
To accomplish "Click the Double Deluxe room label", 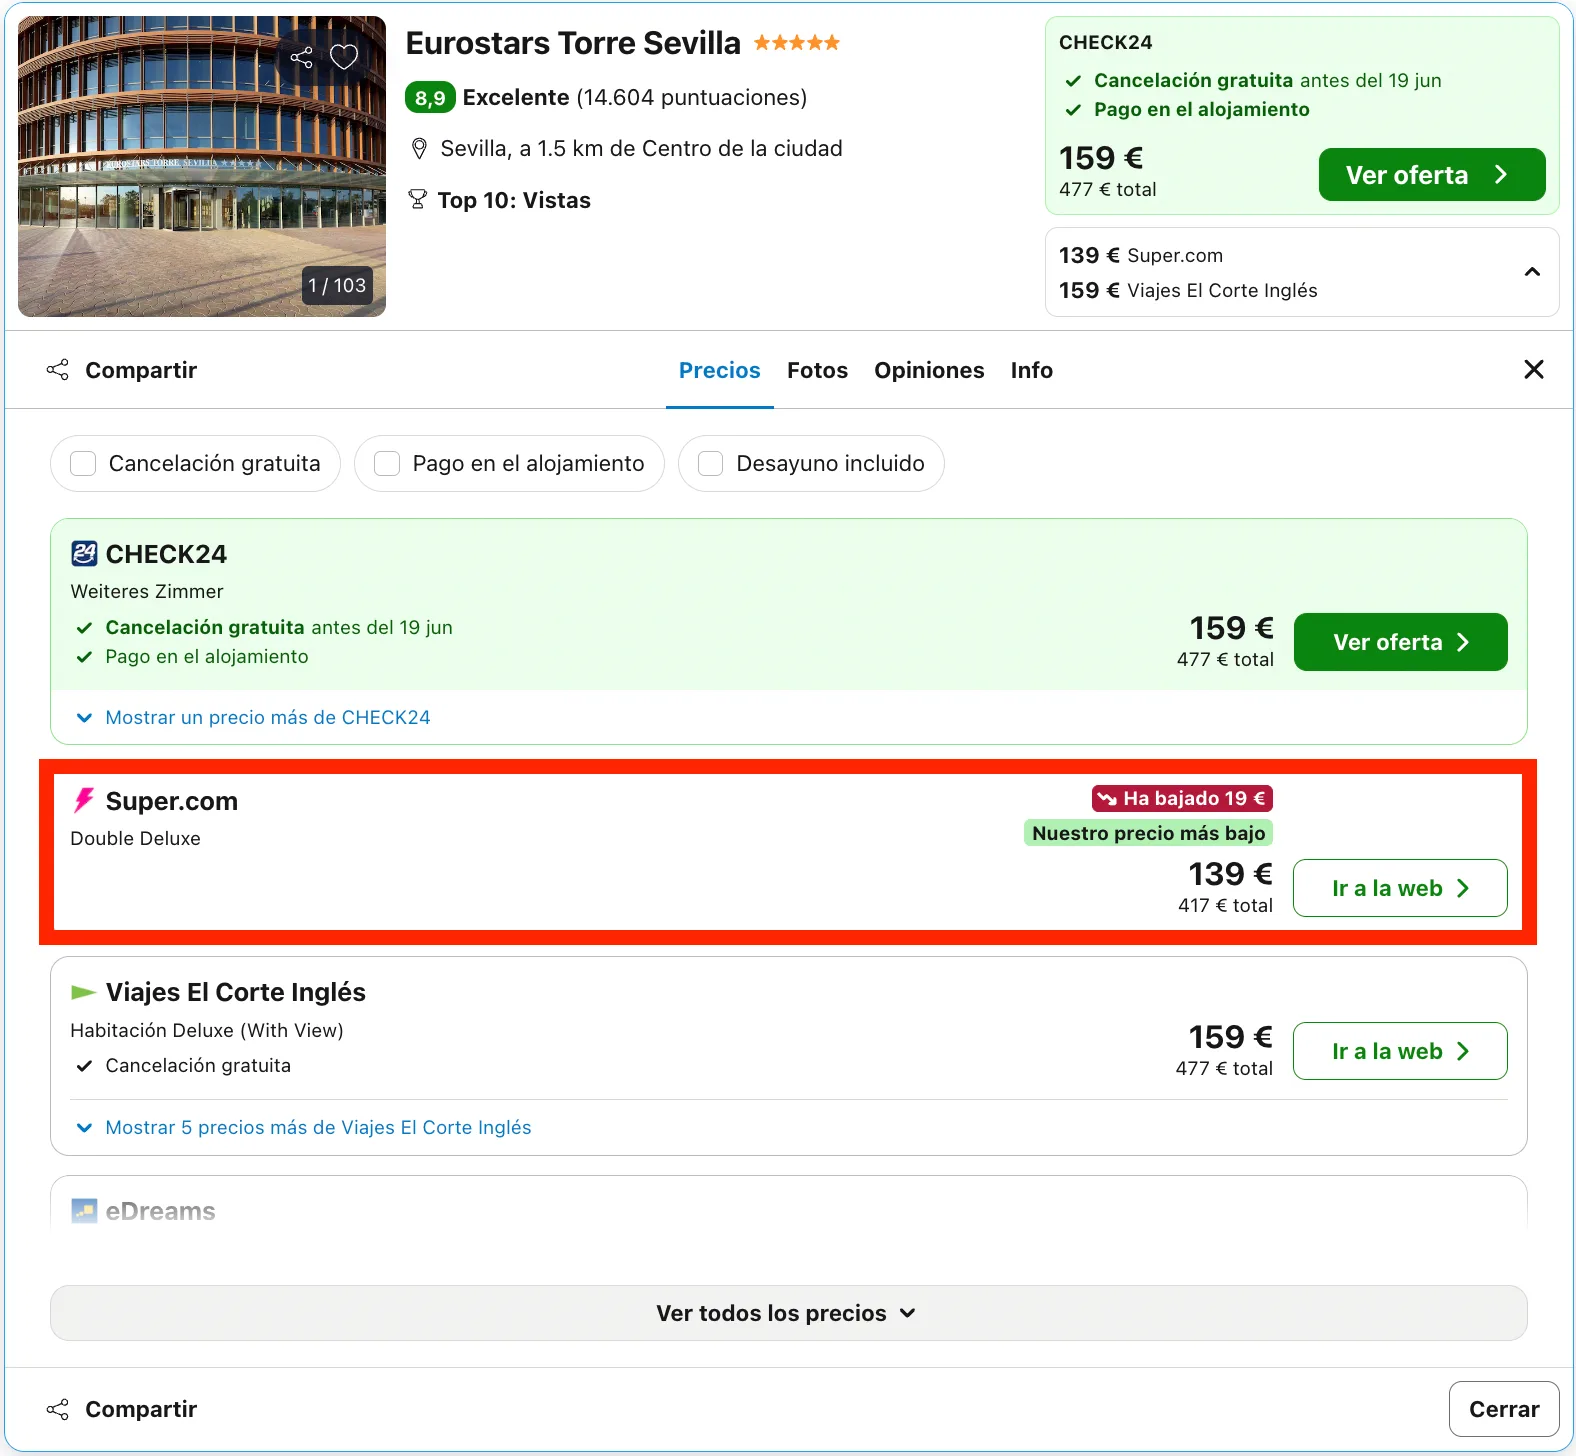I will point(135,838).
